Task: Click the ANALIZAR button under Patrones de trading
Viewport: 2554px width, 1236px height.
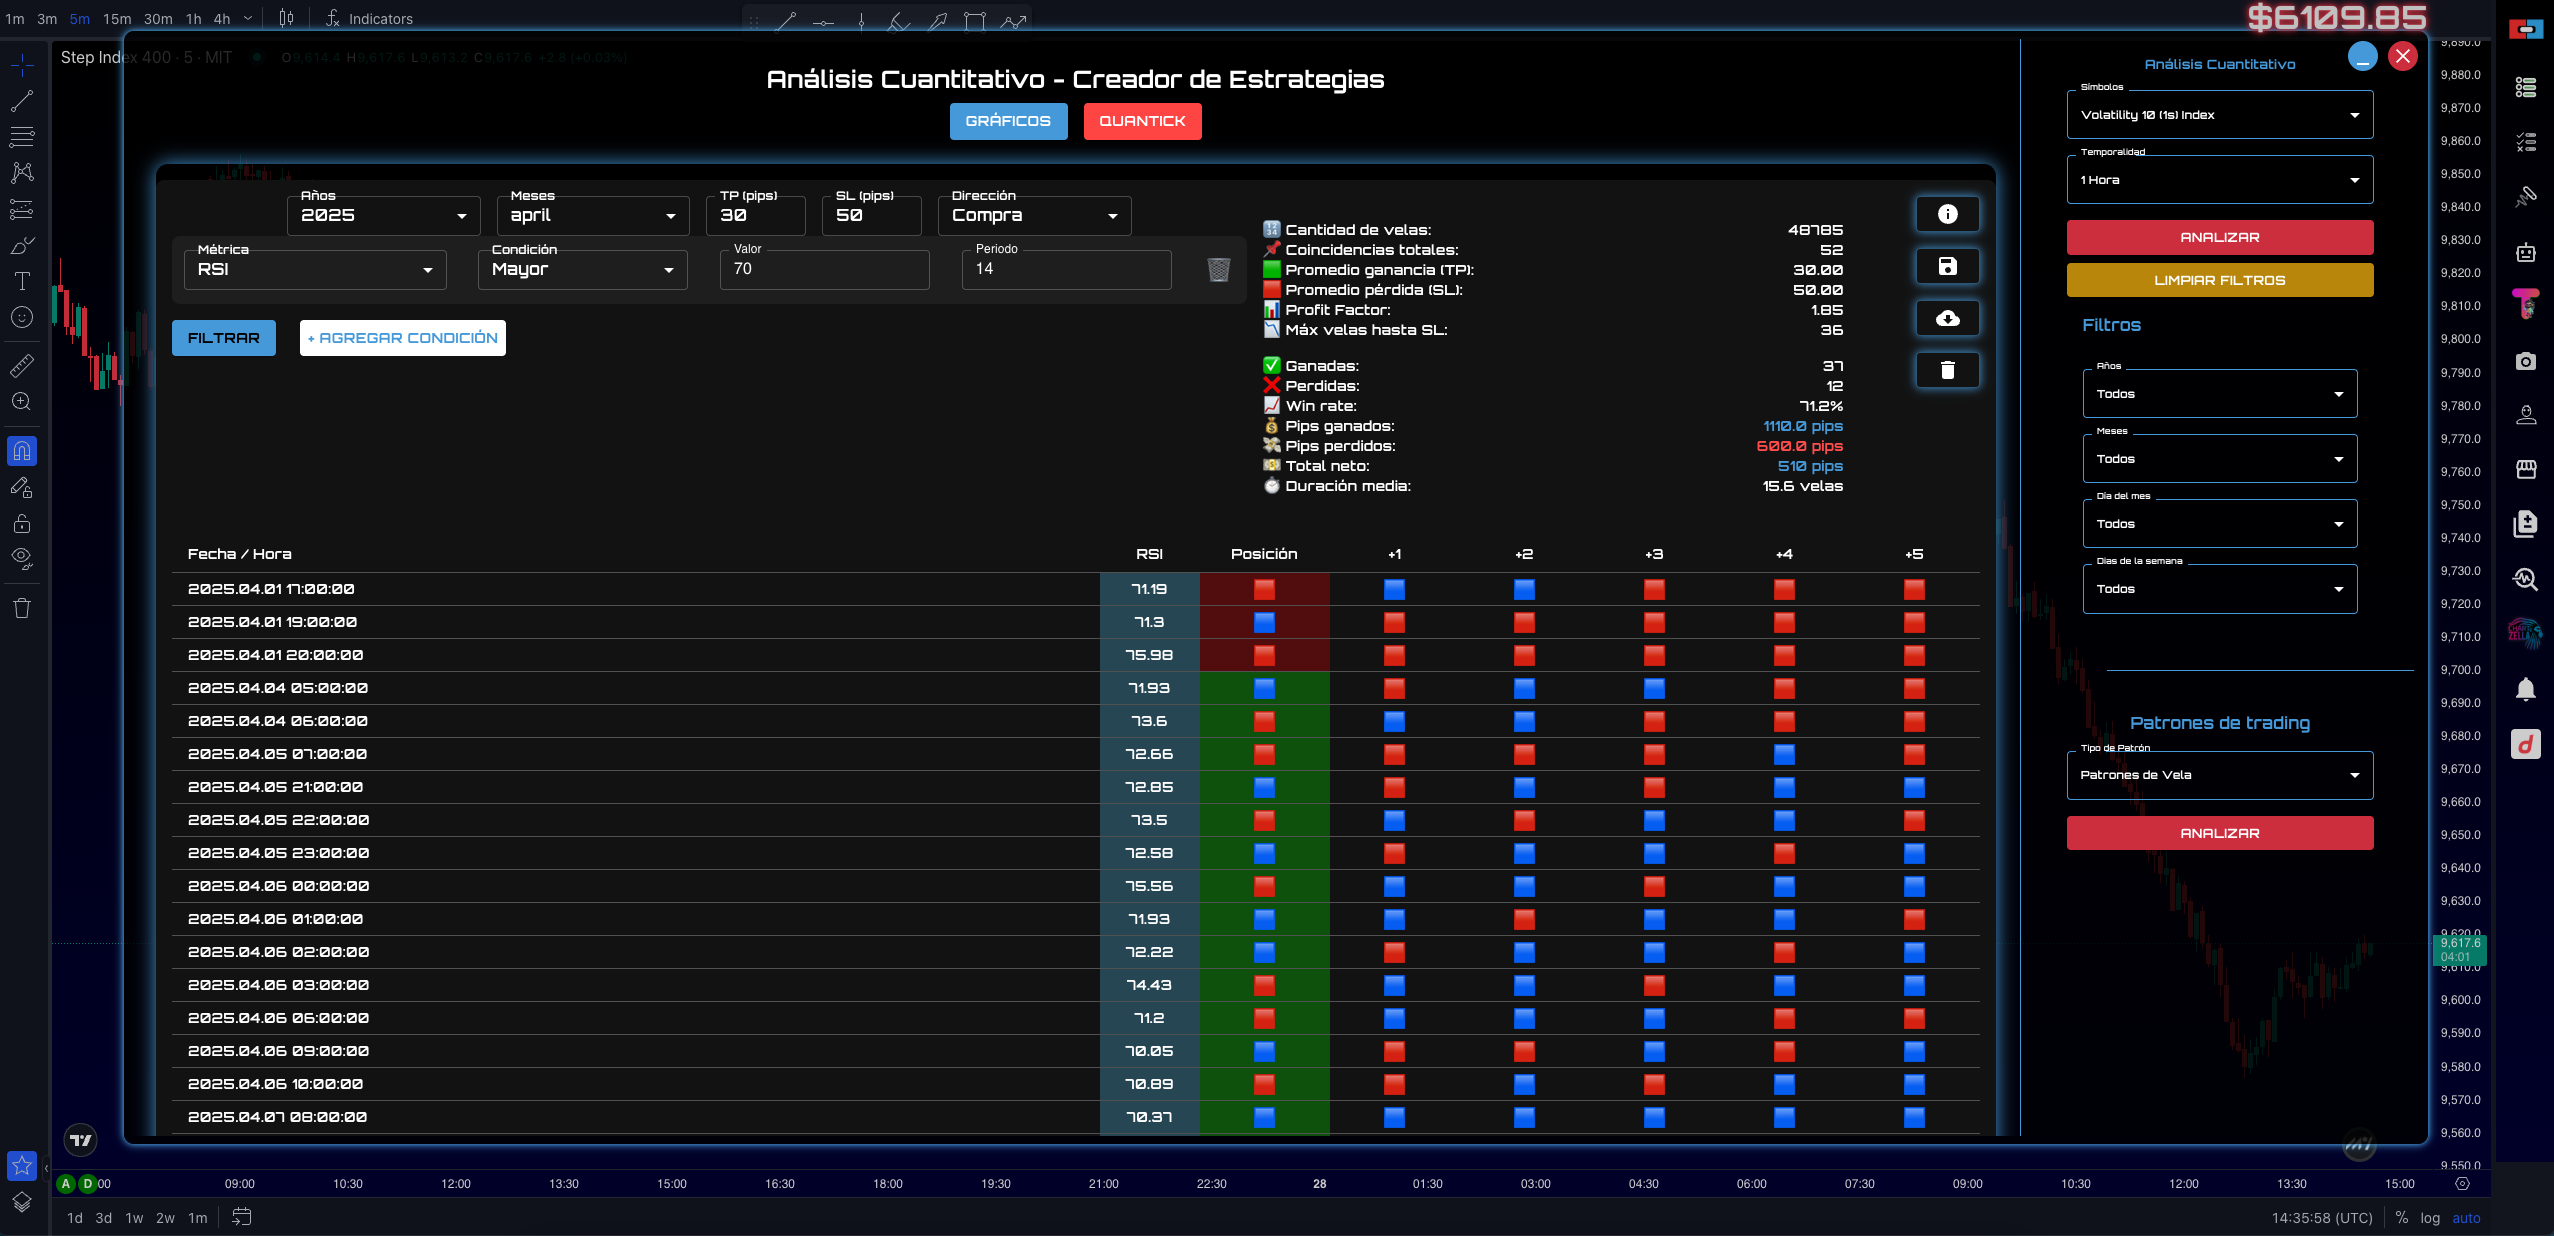Action: (2220, 833)
